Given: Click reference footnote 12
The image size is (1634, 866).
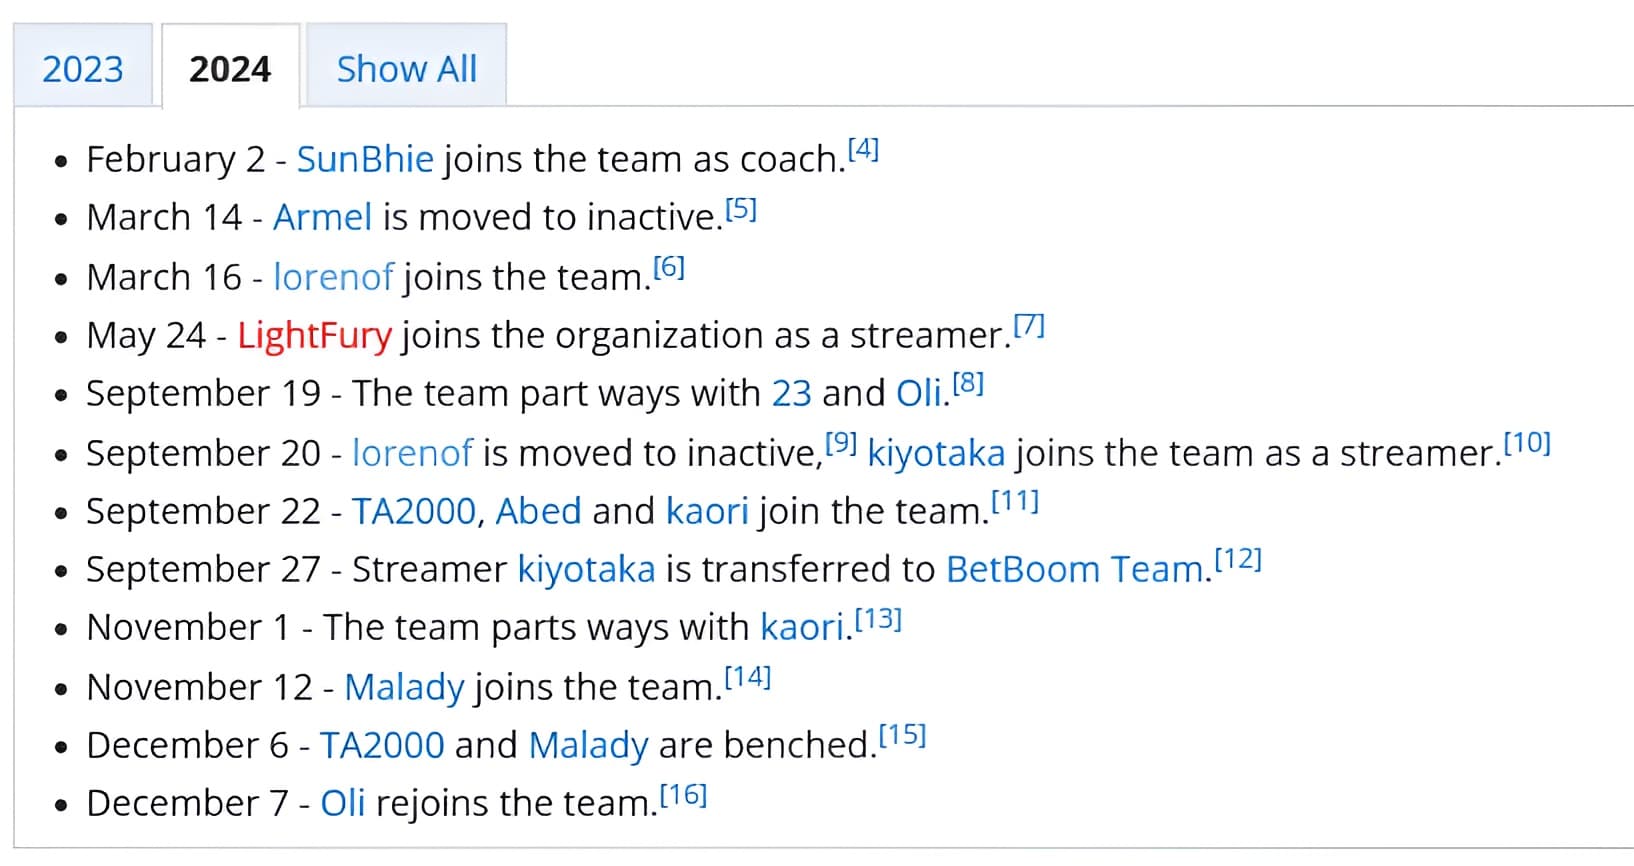Looking at the screenshot, I should point(1238,559).
